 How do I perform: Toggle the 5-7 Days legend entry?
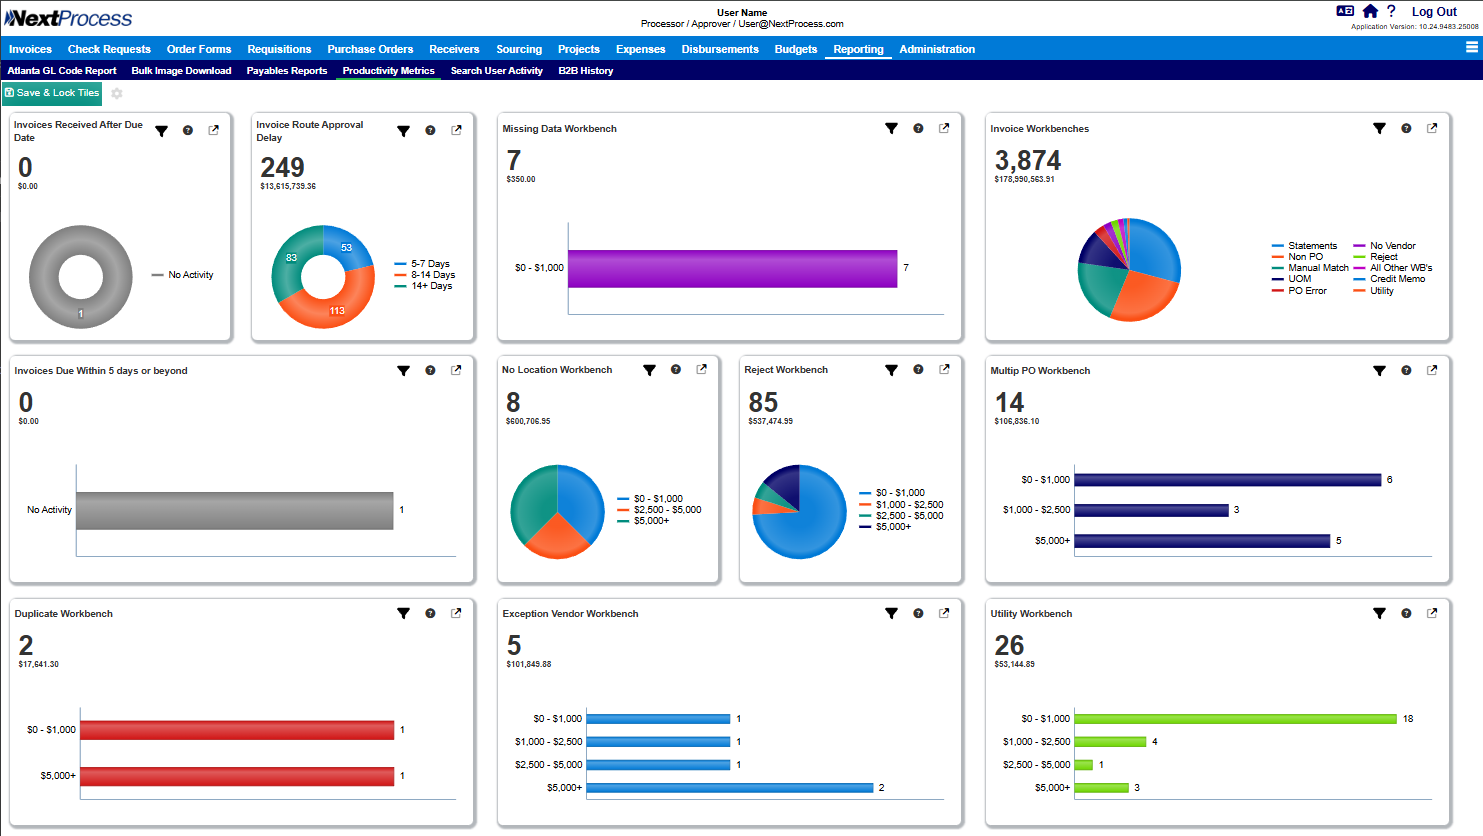(430, 264)
